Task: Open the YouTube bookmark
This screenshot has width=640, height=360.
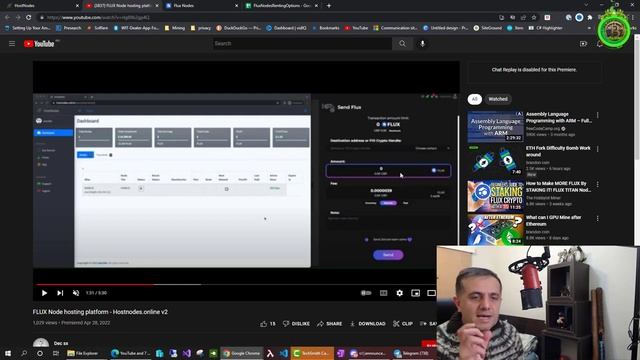Action: point(356,28)
